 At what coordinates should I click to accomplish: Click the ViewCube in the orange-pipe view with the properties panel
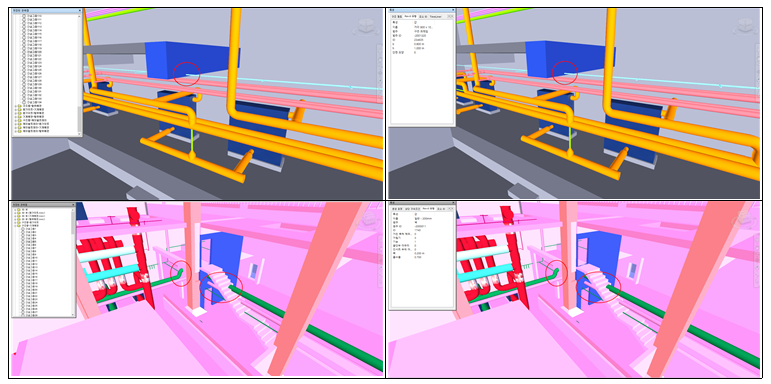744,26
